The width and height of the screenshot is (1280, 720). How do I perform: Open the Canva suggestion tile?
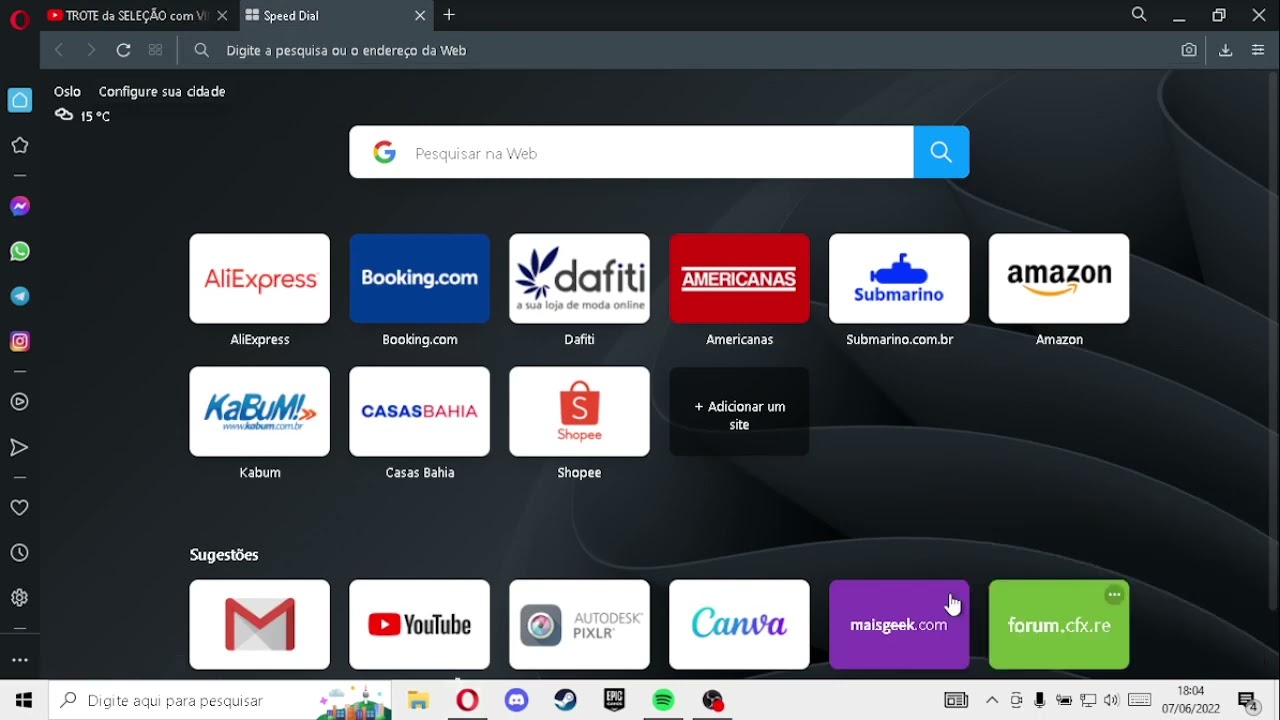(x=739, y=624)
